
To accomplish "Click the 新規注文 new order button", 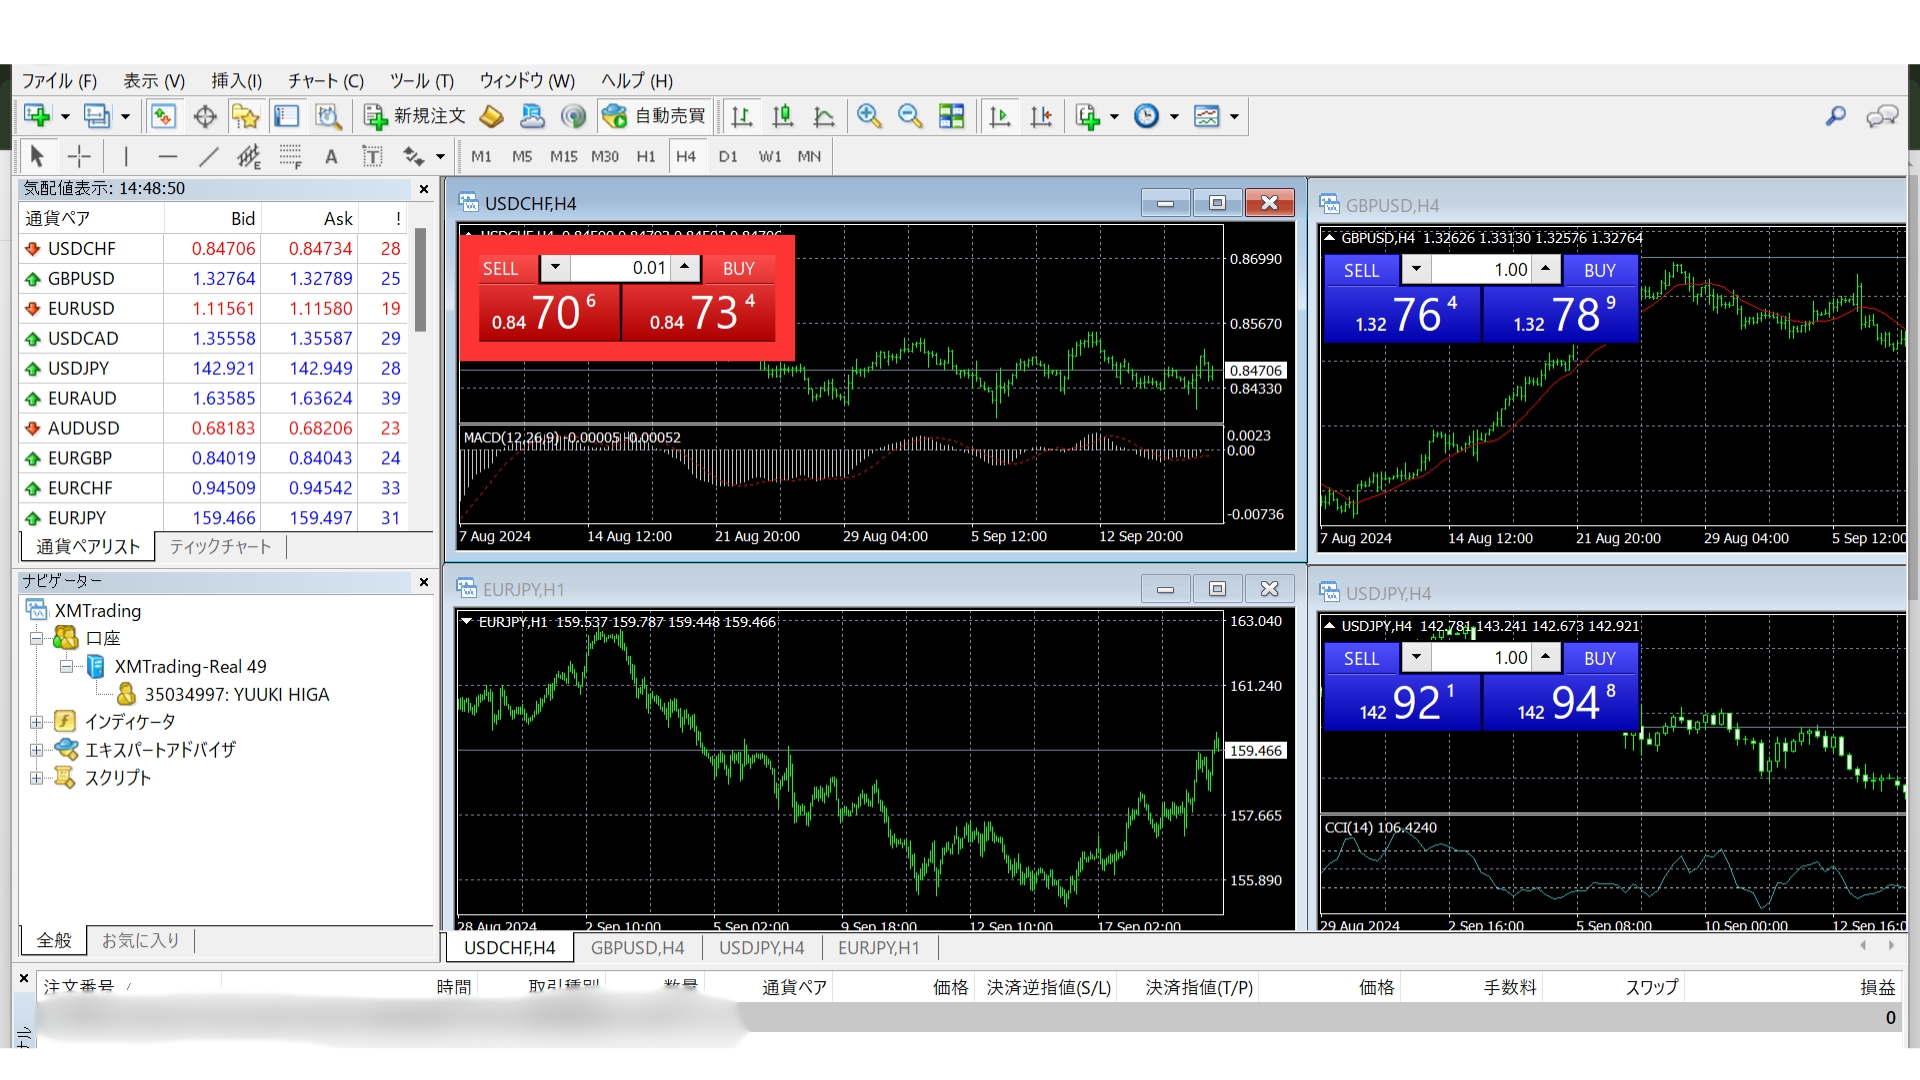I will pos(415,117).
